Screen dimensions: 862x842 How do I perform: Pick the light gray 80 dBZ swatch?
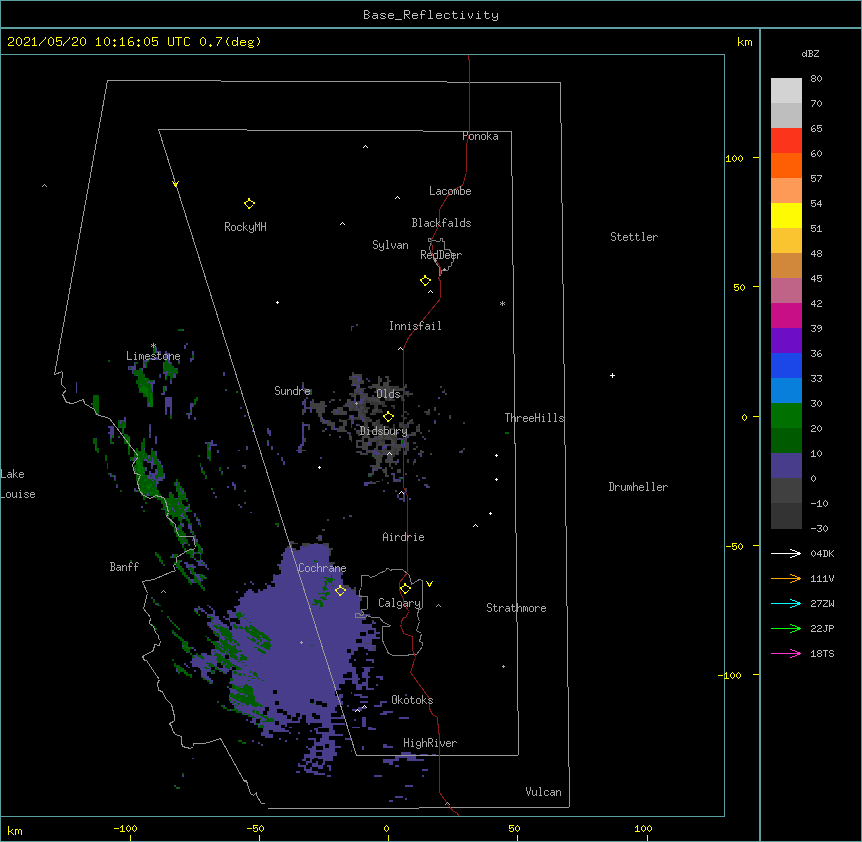point(786,91)
